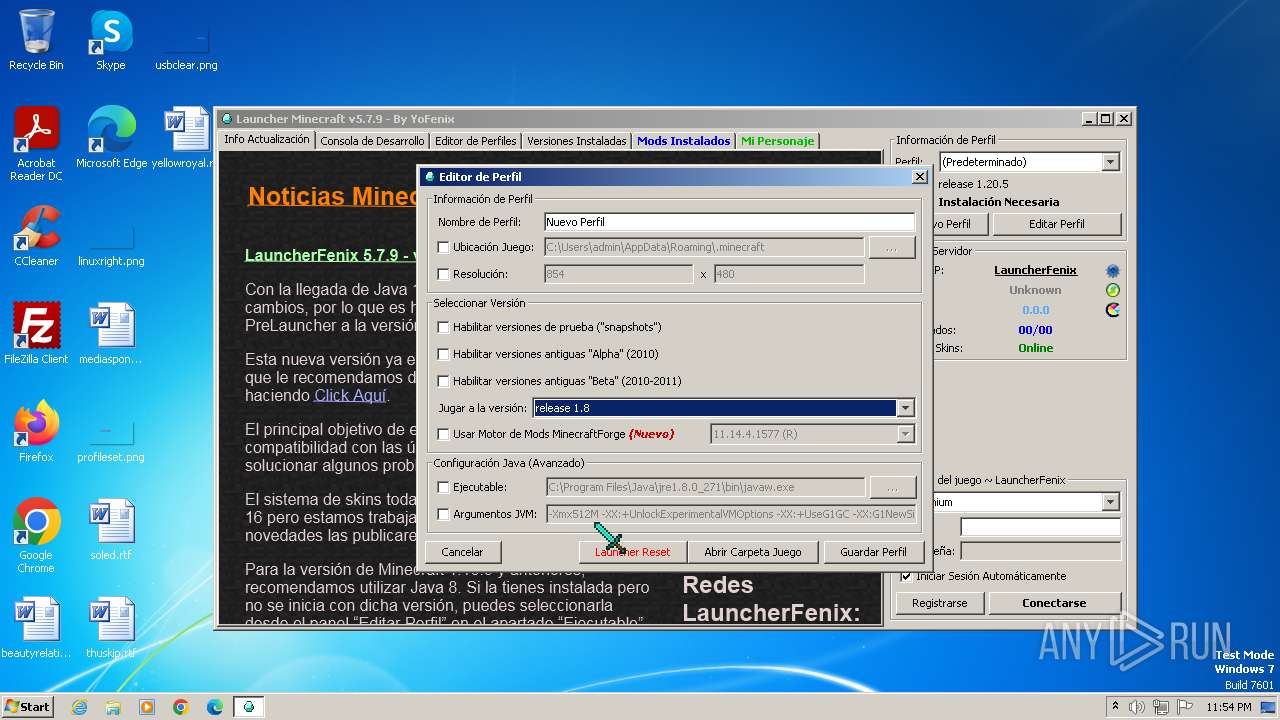The height and width of the screenshot is (720, 1280).
Task: Open Windows Media Player from the taskbar
Action: (x=147, y=707)
